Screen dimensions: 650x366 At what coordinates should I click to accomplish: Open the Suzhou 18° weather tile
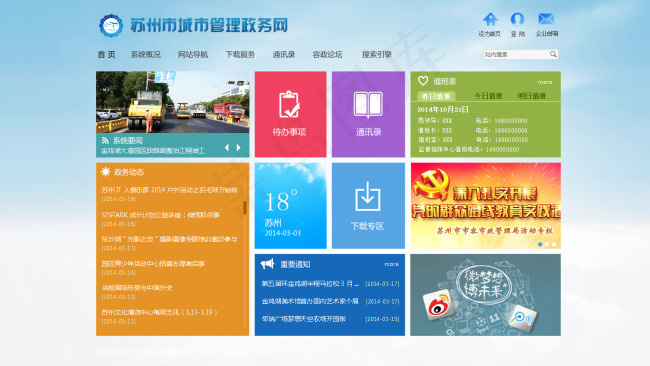(x=291, y=206)
